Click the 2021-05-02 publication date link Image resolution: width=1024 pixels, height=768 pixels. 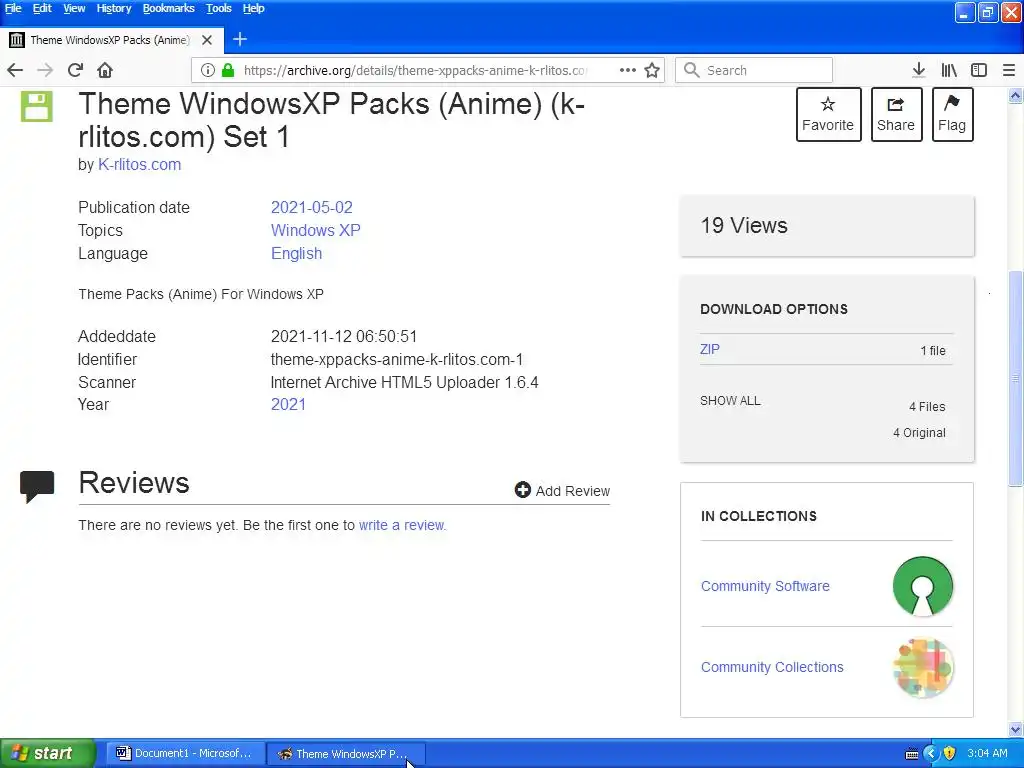coord(312,208)
